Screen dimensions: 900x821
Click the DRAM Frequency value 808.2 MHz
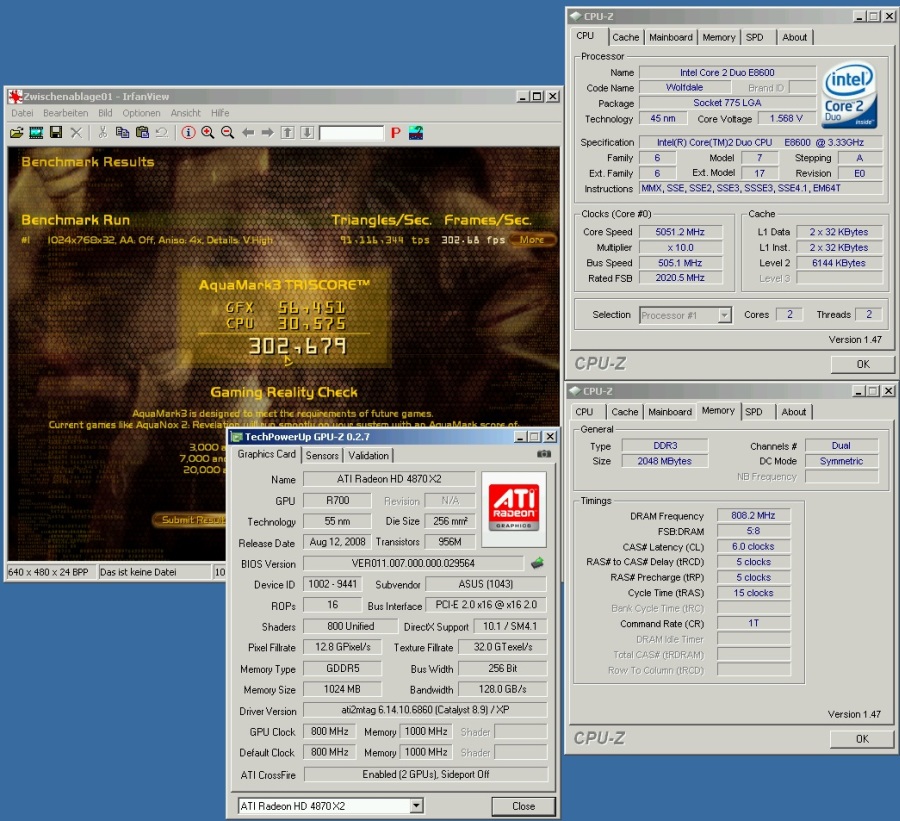(753, 516)
